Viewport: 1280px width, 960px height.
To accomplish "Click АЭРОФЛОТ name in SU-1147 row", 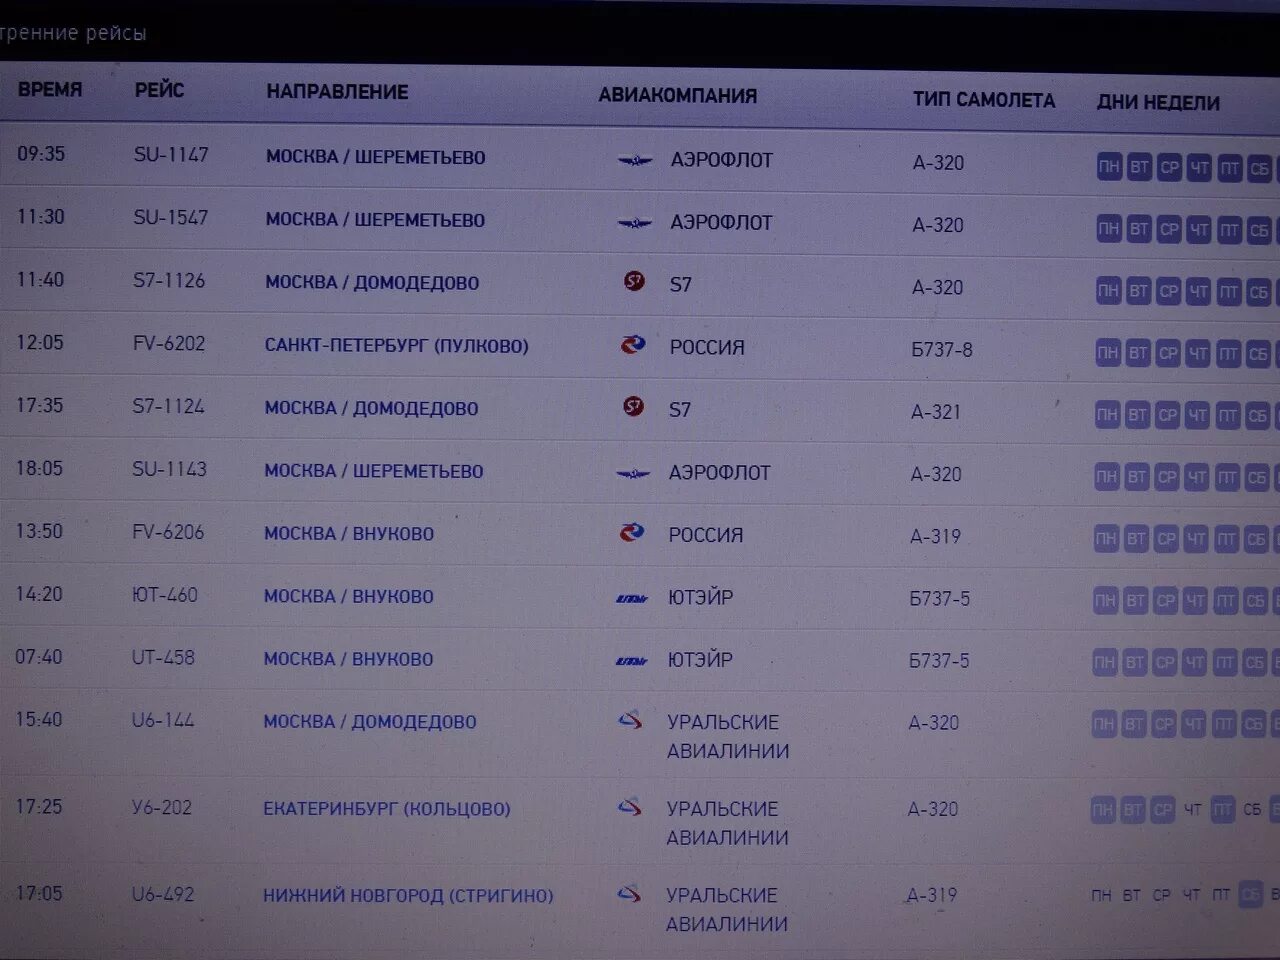I will 721,160.
